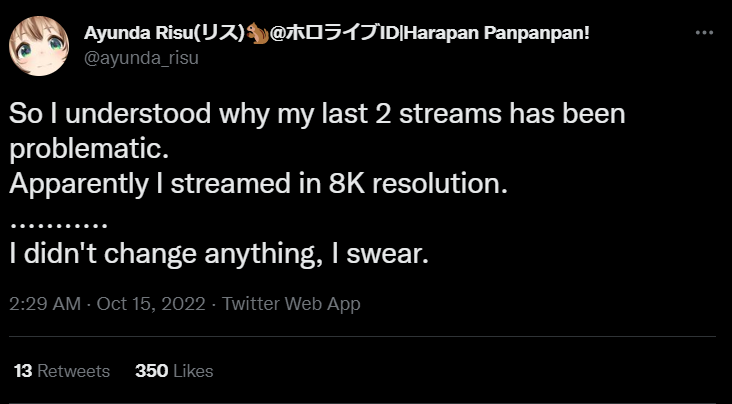Open the Twitter Web App source link
732x404 pixels.
(291, 303)
